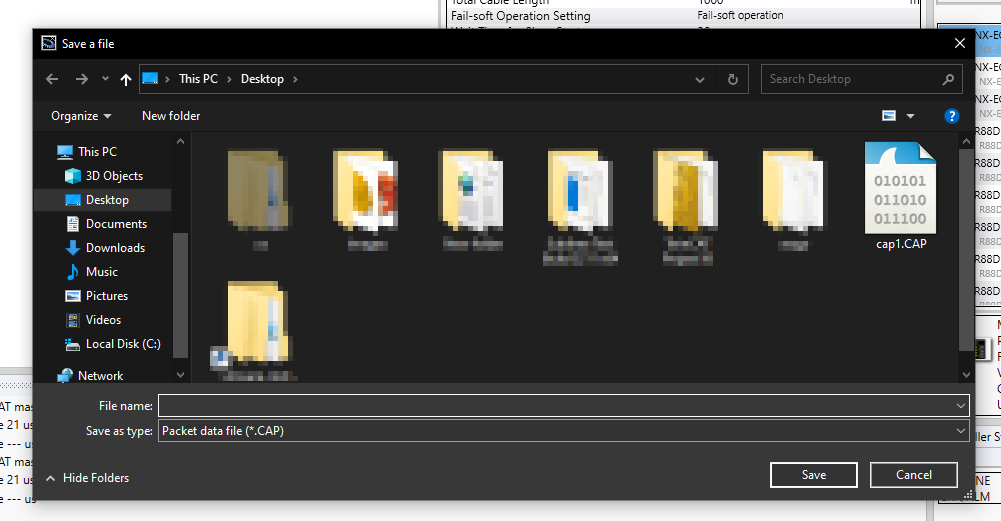Open Videos in navigation pane
1001x521 pixels.
[x=103, y=320]
